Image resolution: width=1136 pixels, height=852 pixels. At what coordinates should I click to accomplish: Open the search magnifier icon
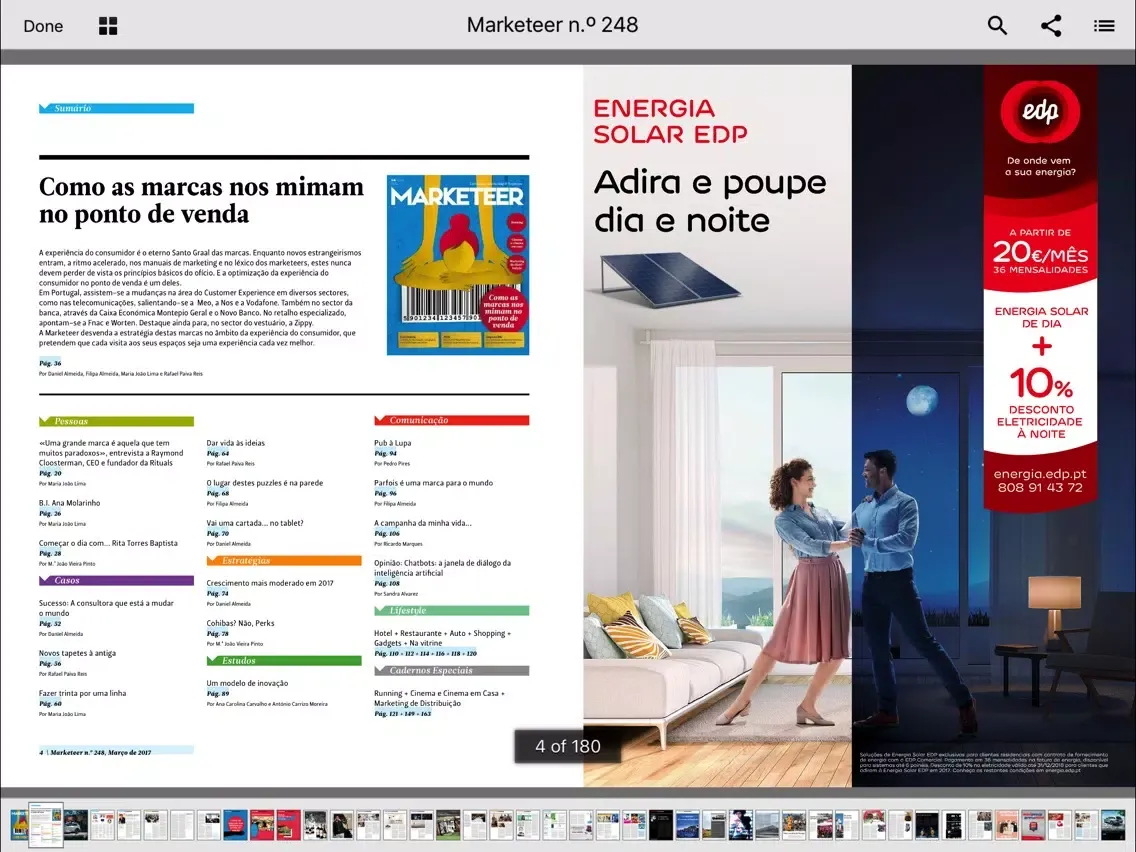point(998,25)
